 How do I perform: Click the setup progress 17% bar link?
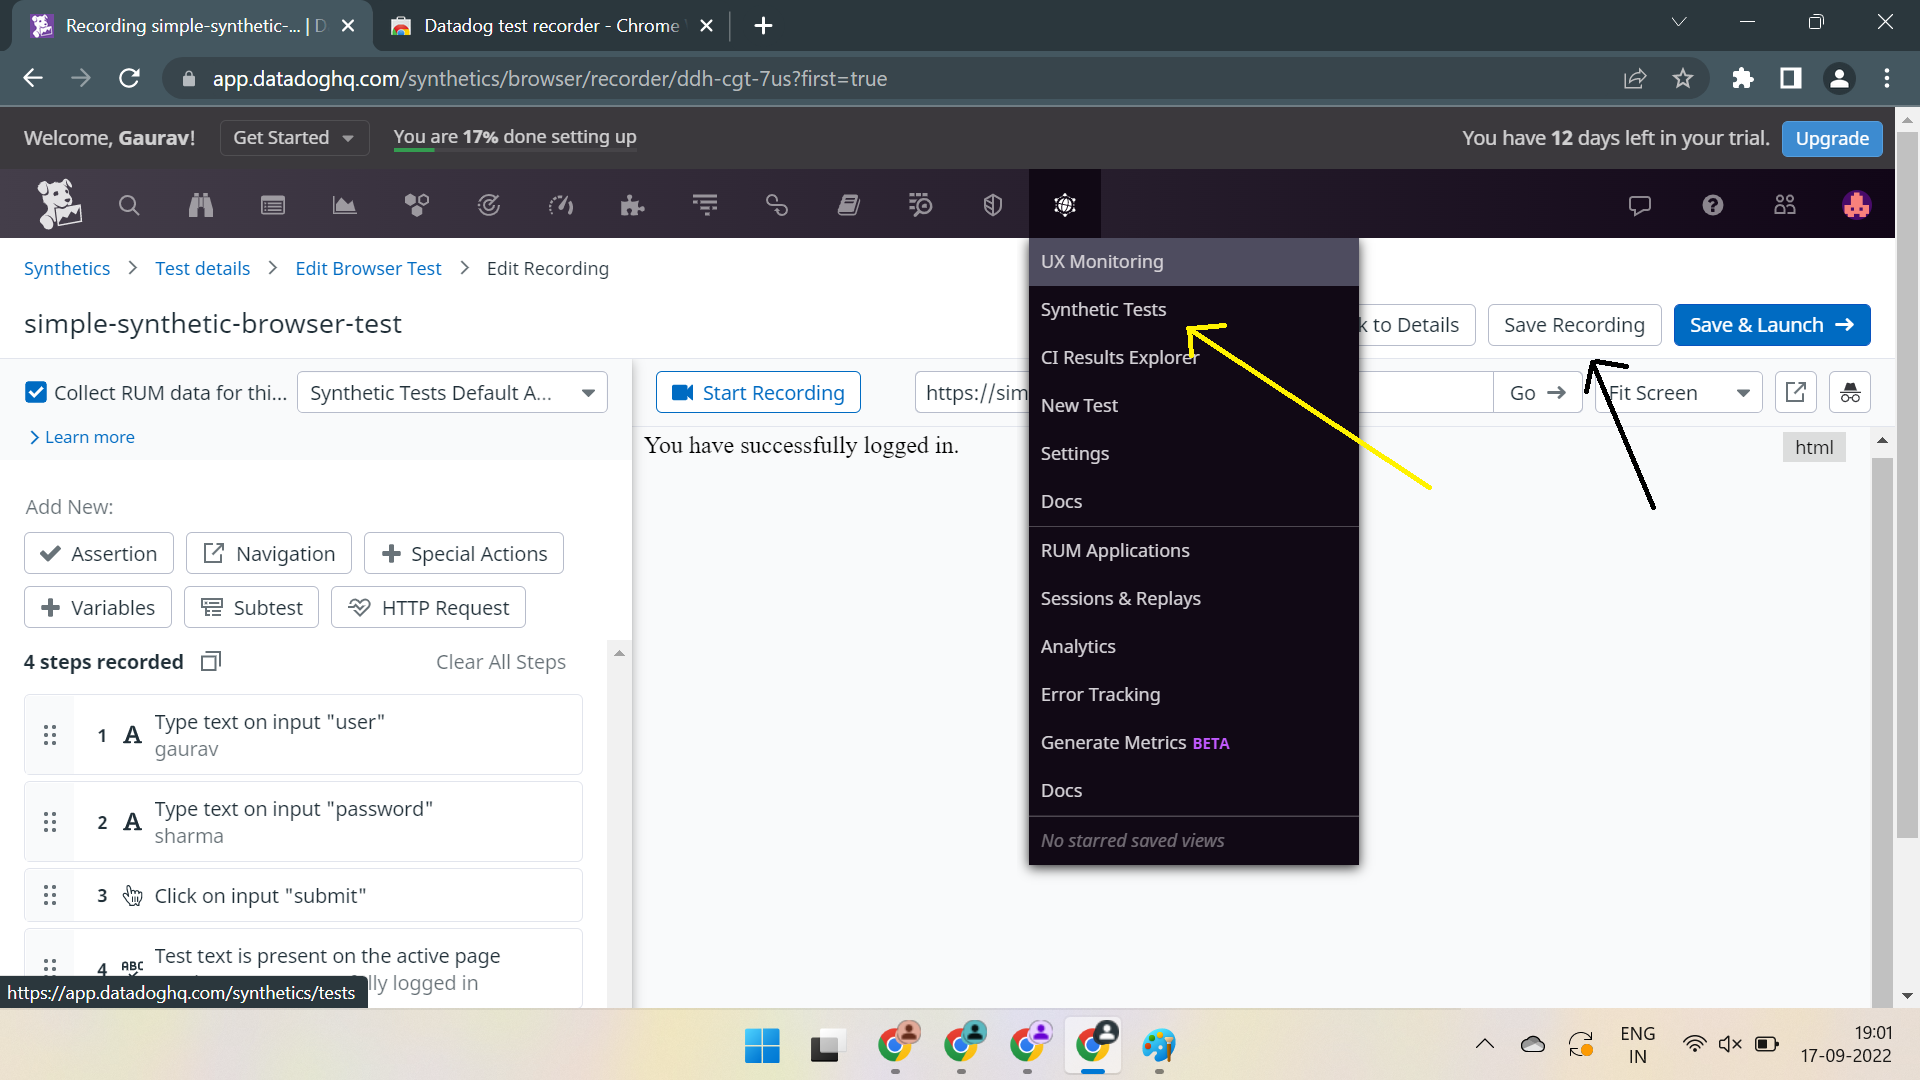(x=515, y=137)
